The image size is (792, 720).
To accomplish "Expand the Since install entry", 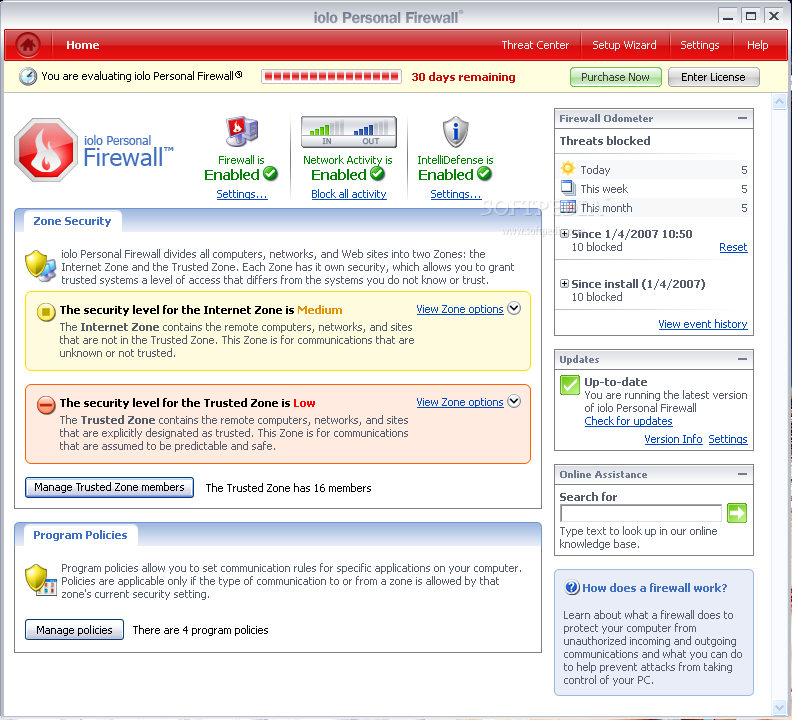I will click(x=564, y=283).
